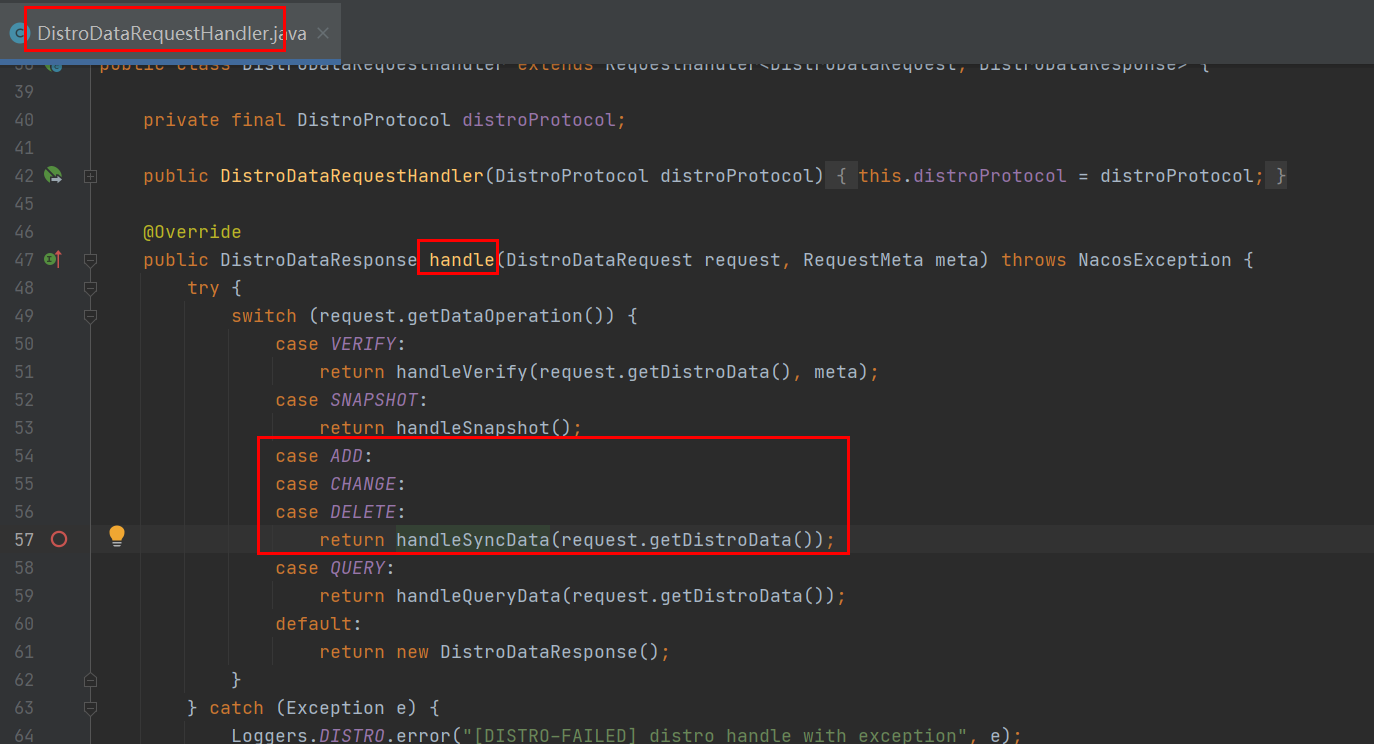Click the handle method name on line 47

click(462, 260)
